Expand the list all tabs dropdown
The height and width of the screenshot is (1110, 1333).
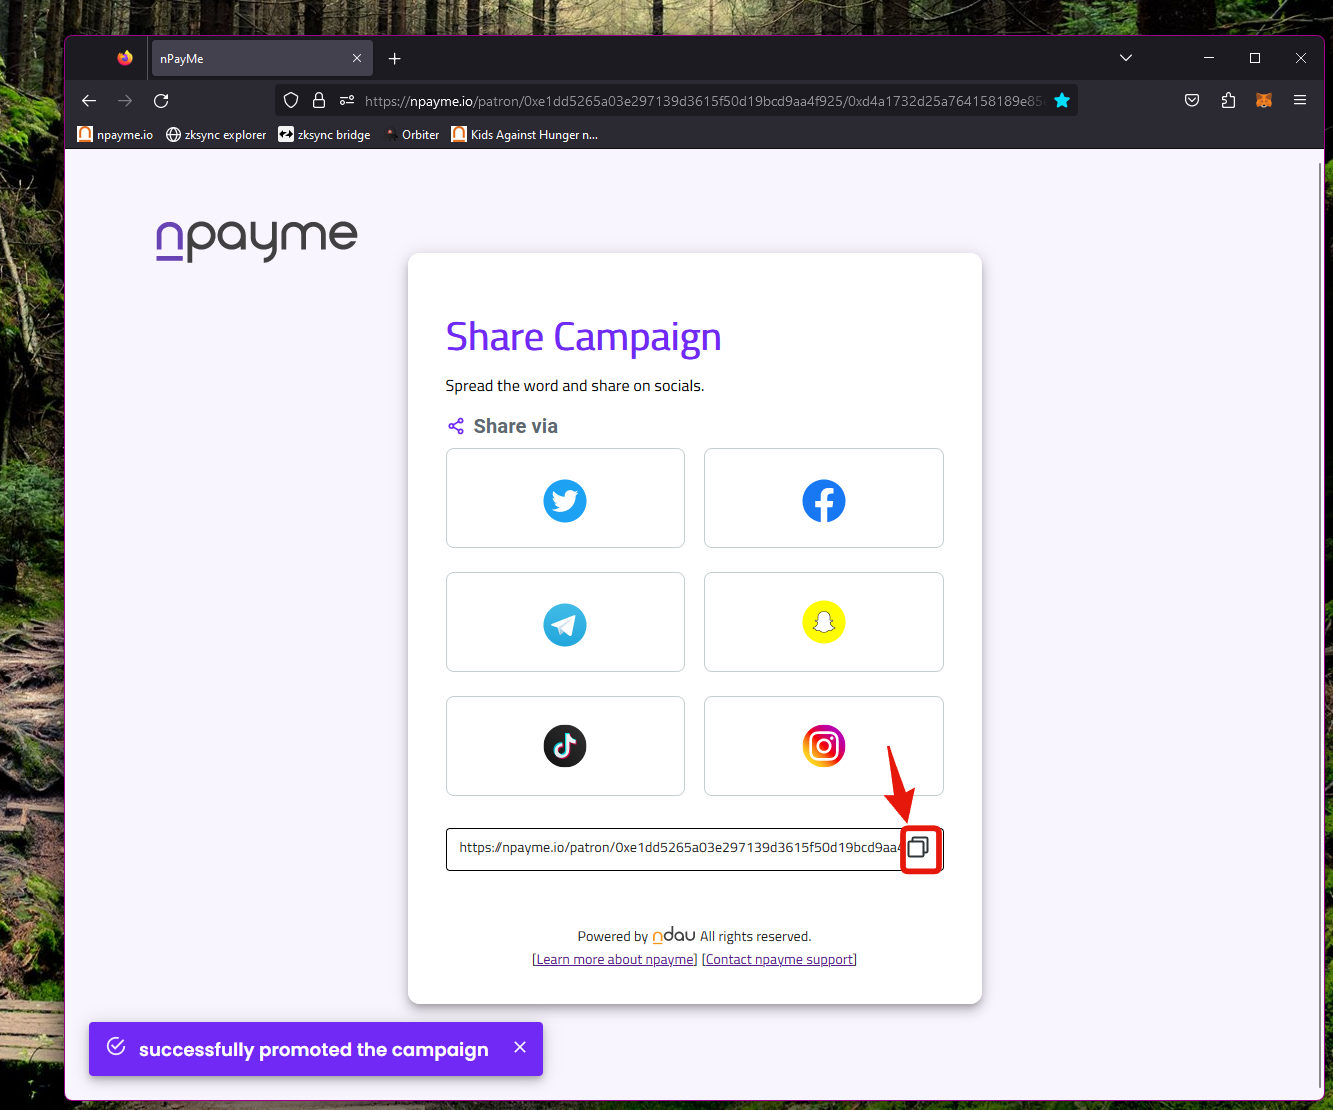tap(1126, 58)
